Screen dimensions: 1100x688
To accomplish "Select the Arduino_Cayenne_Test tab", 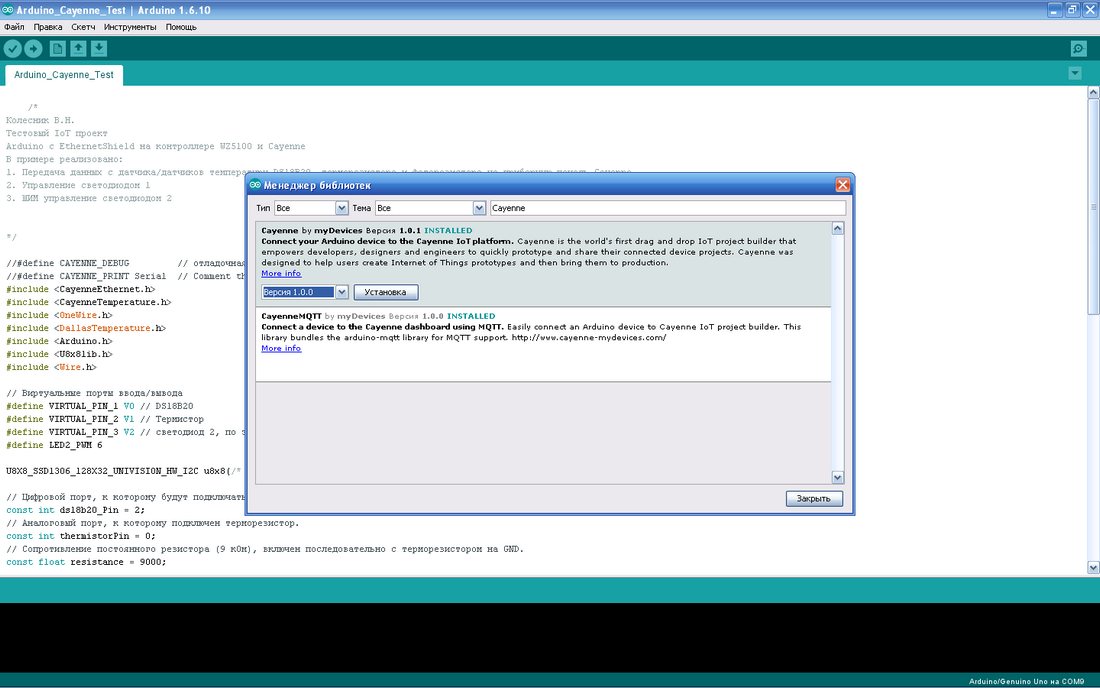I will 64,75.
